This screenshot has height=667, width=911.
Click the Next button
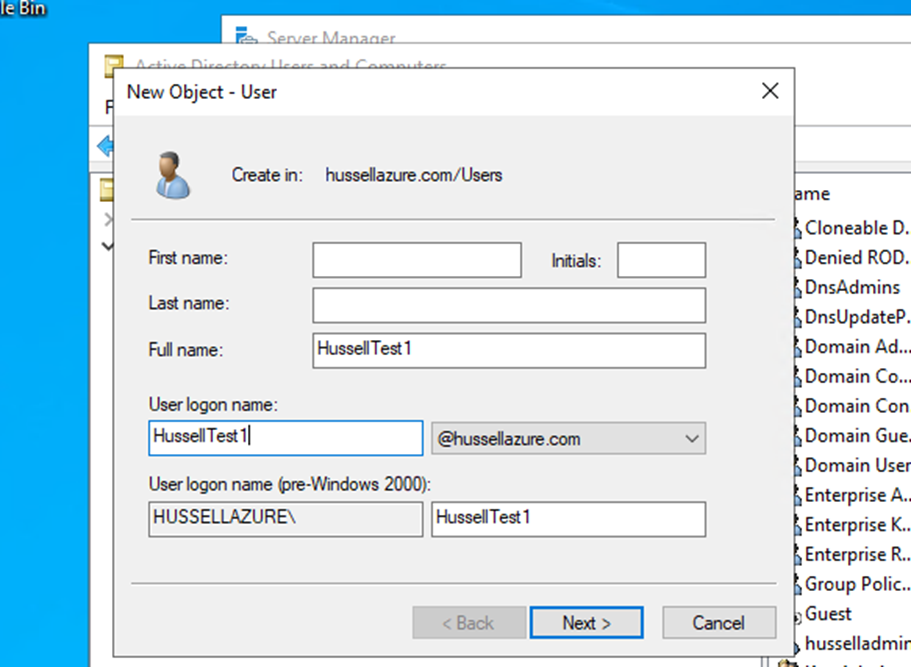586,622
